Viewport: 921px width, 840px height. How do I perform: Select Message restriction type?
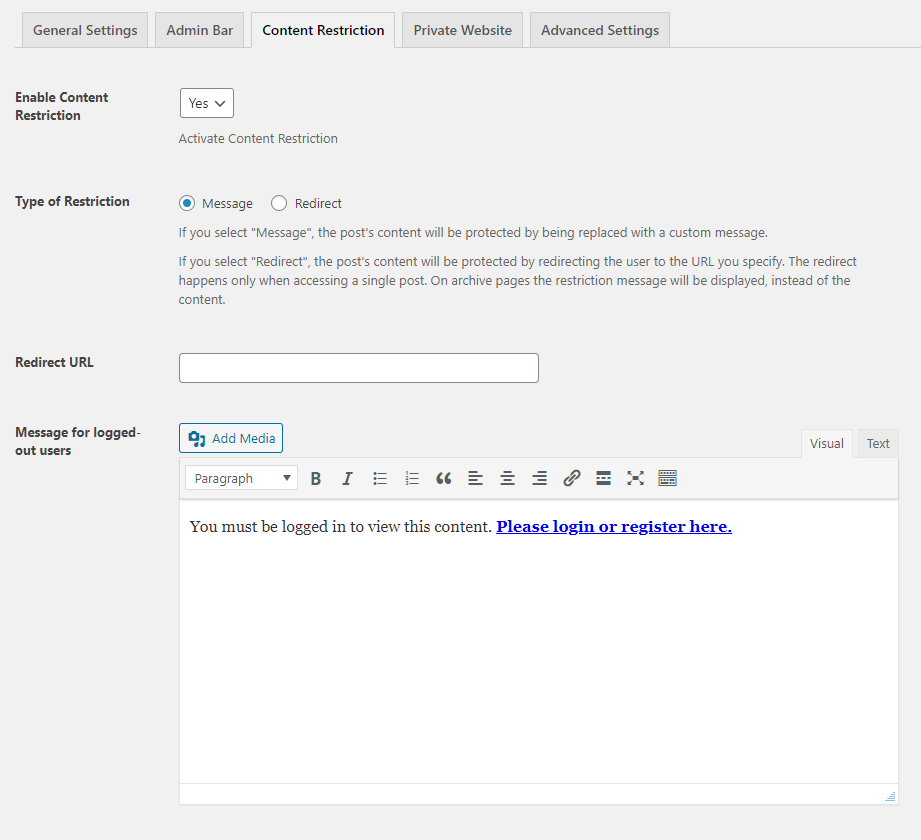(x=187, y=204)
